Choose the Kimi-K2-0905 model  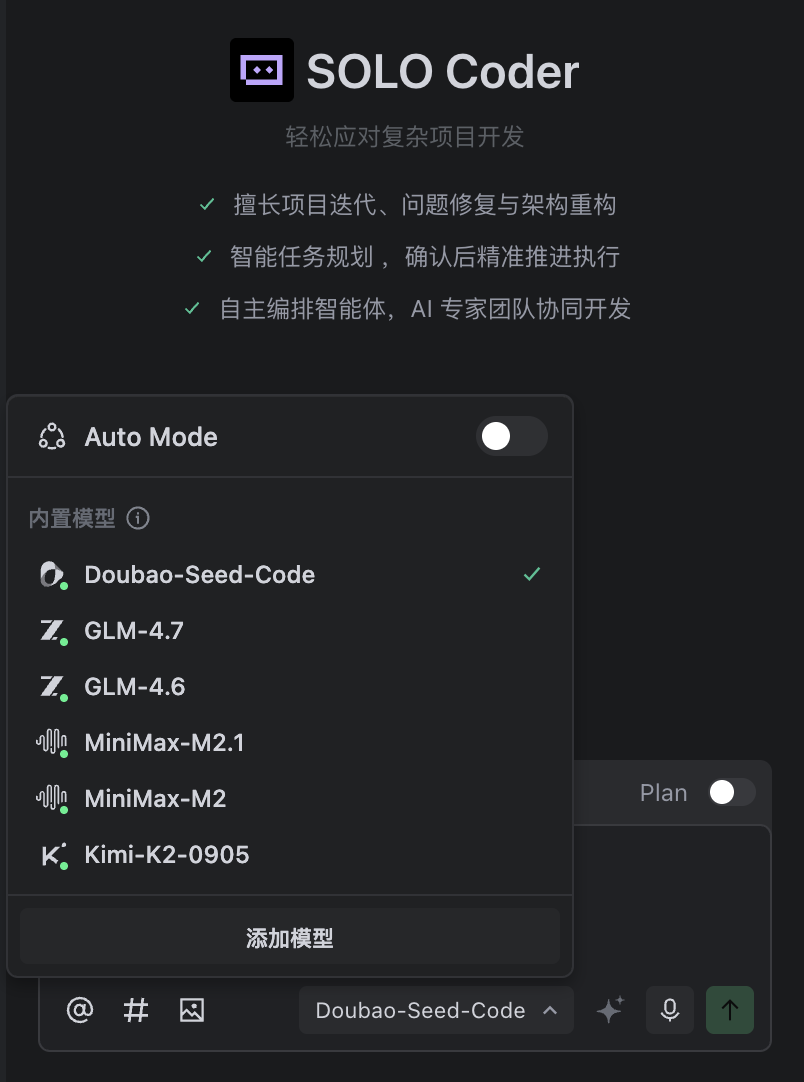point(167,855)
